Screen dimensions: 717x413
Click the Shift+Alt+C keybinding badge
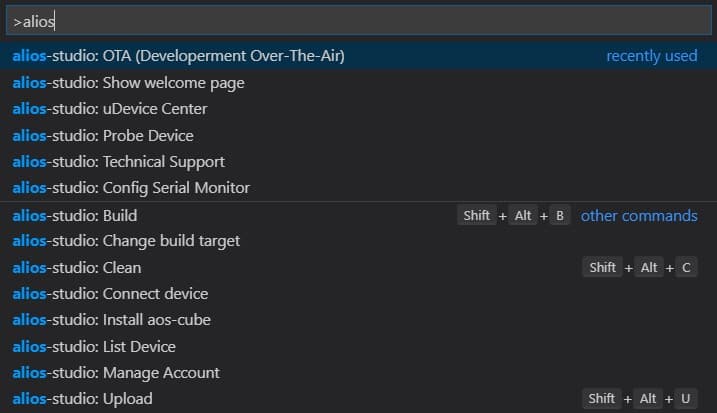coord(640,267)
